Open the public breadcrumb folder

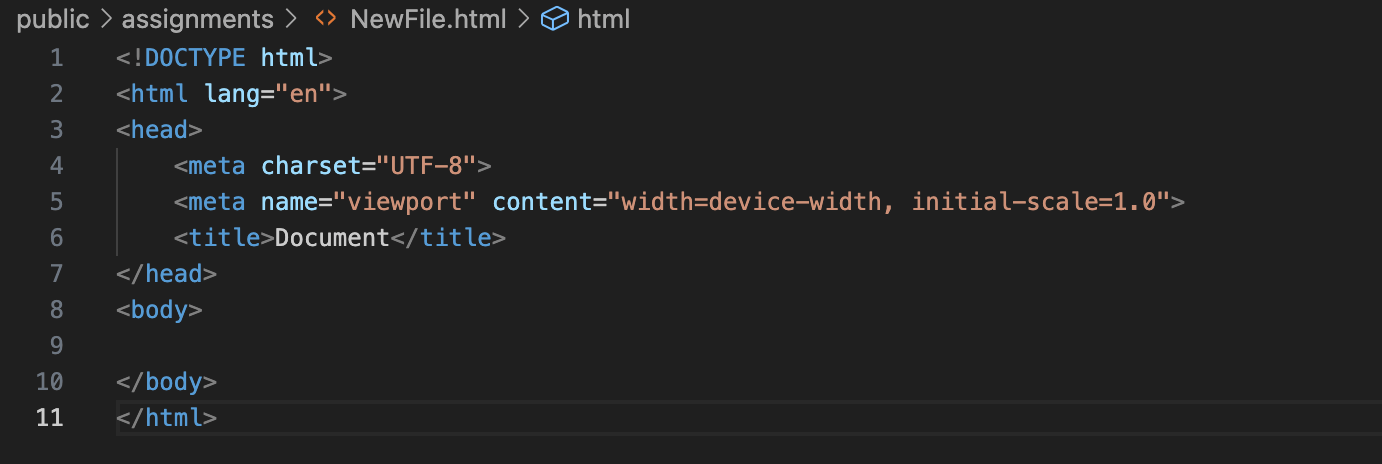[x=53, y=19]
